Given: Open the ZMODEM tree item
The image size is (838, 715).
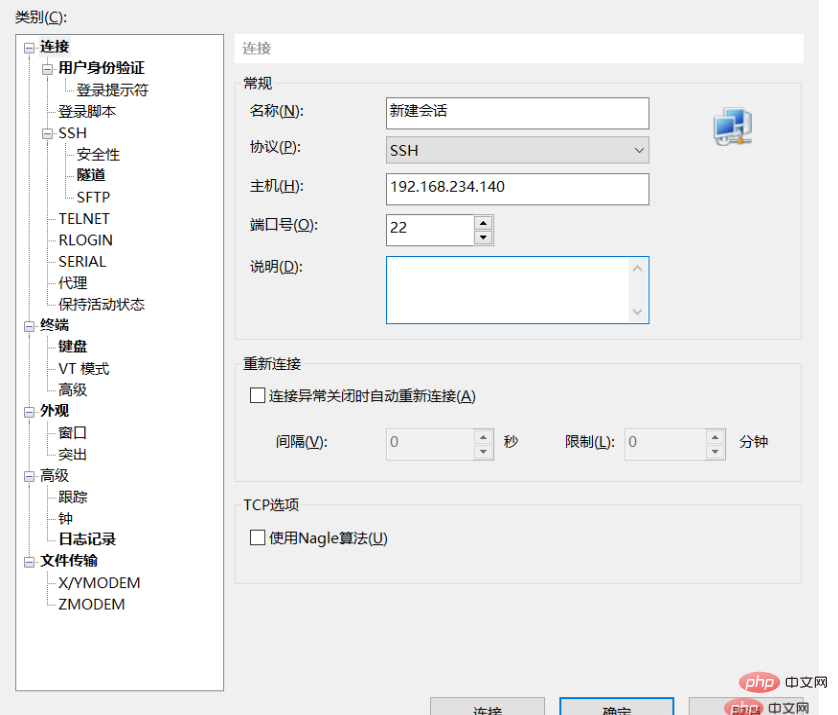Looking at the screenshot, I should (92, 604).
